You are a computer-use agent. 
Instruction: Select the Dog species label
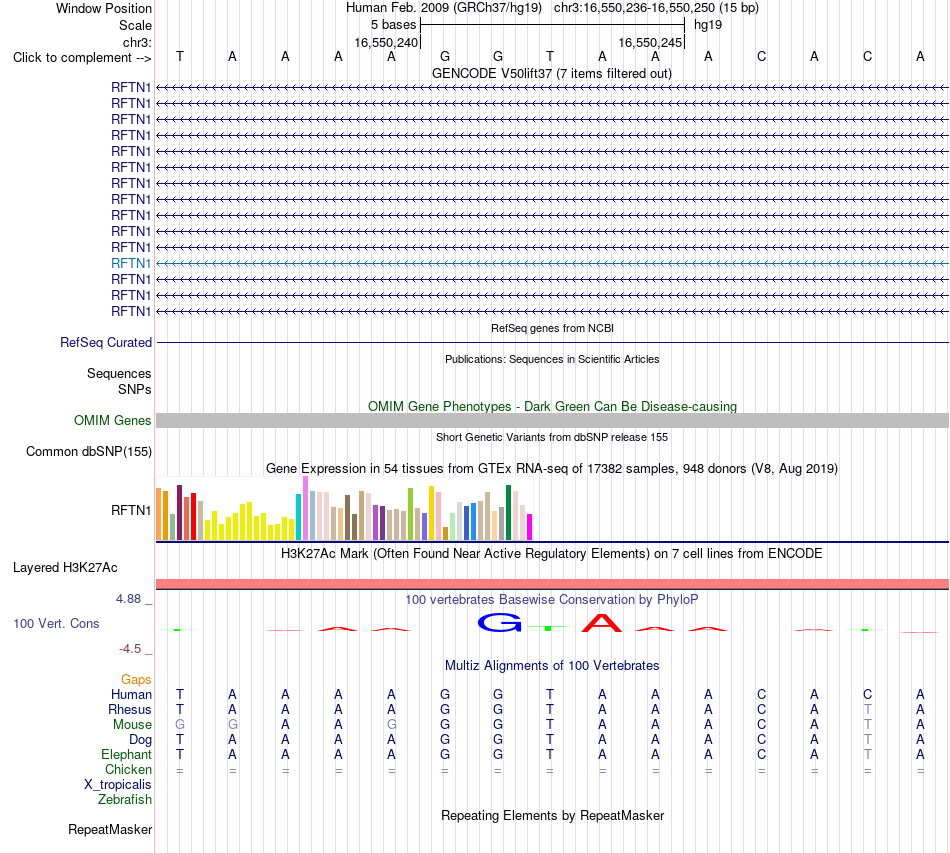[x=140, y=740]
